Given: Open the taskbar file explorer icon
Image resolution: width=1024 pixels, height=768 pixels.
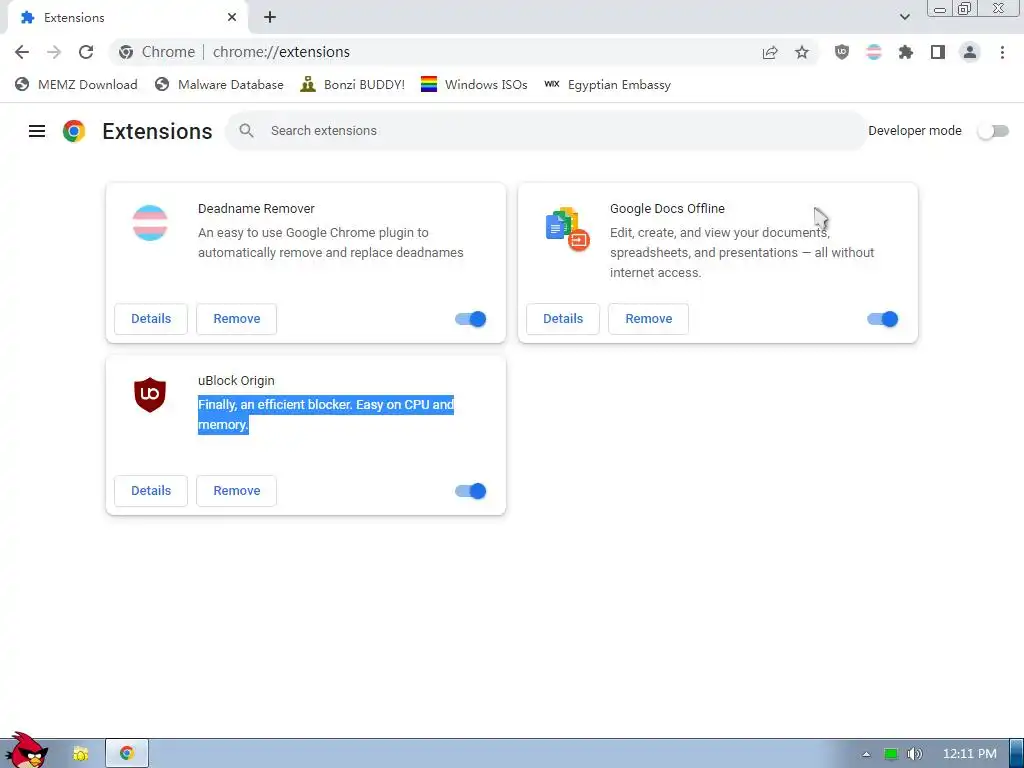Looking at the screenshot, I should tap(80, 754).
